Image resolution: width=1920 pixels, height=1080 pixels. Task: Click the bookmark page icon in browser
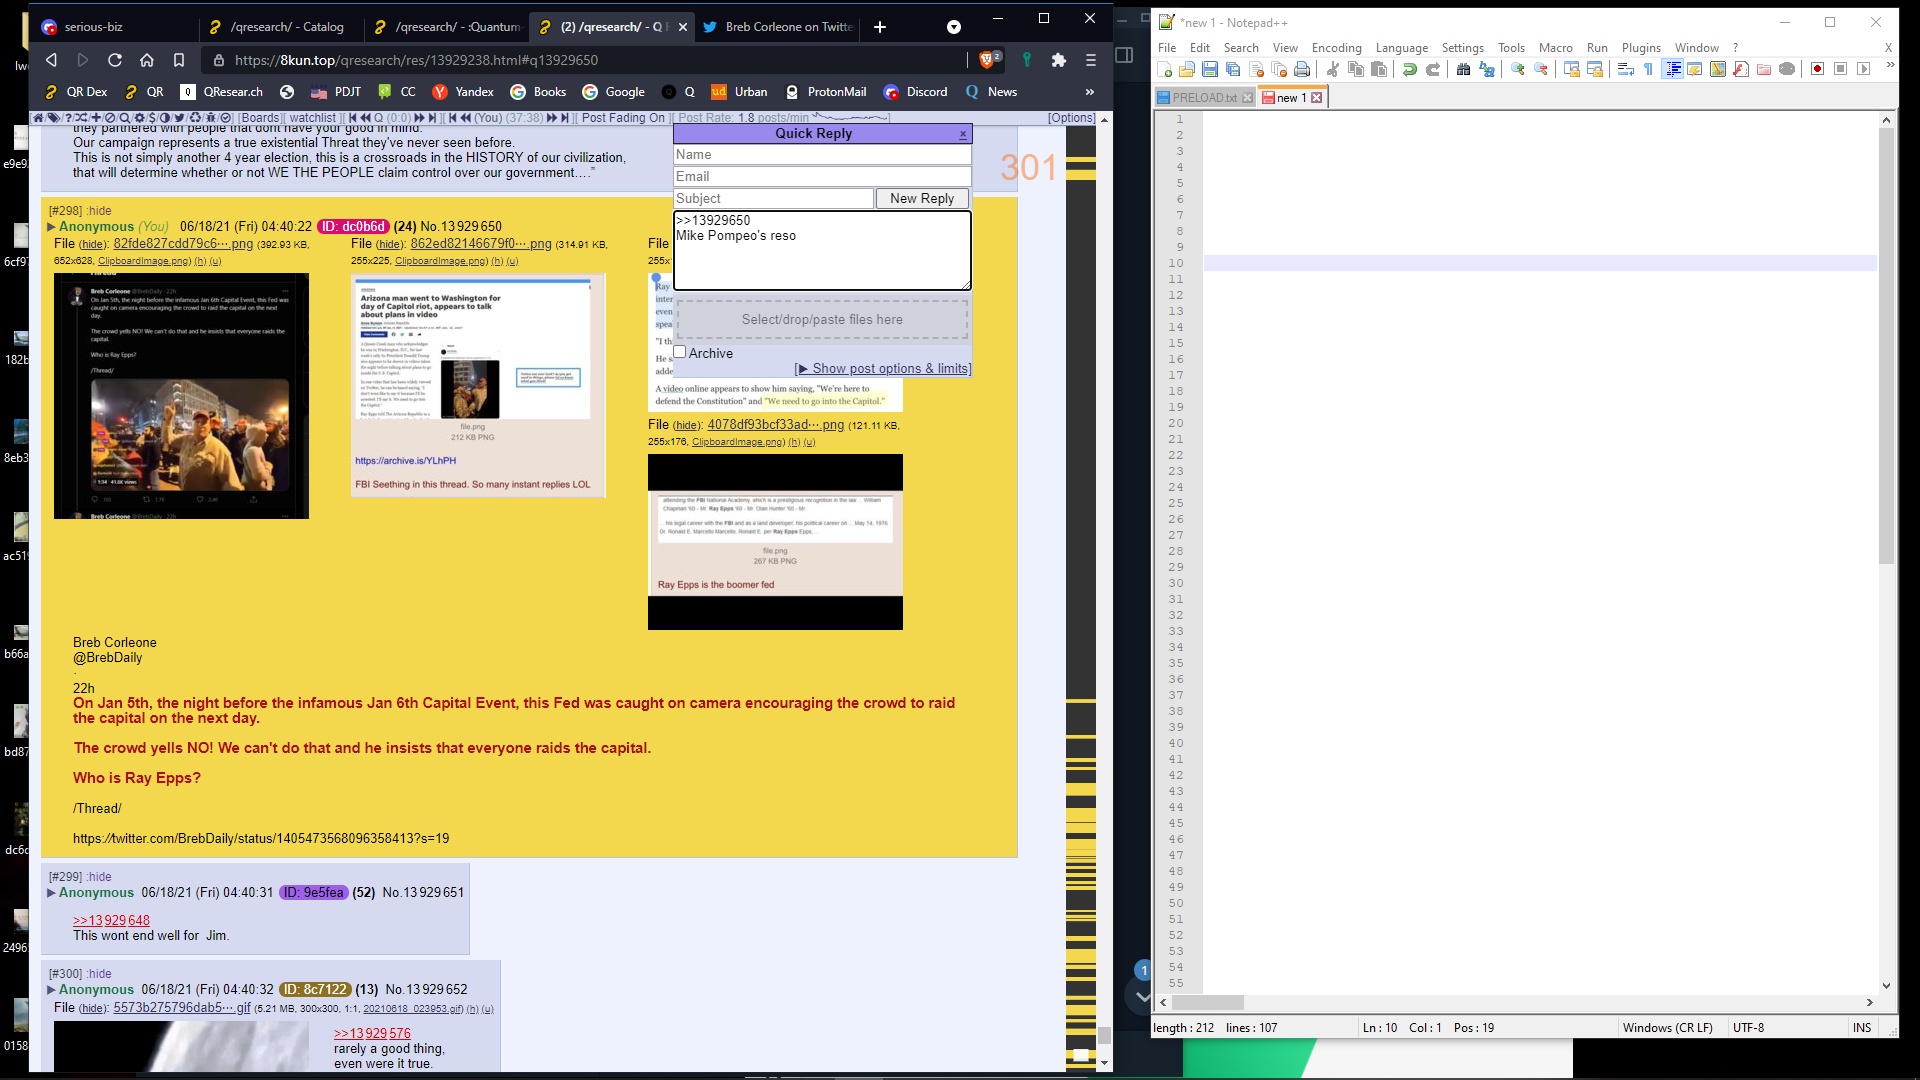[x=179, y=60]
